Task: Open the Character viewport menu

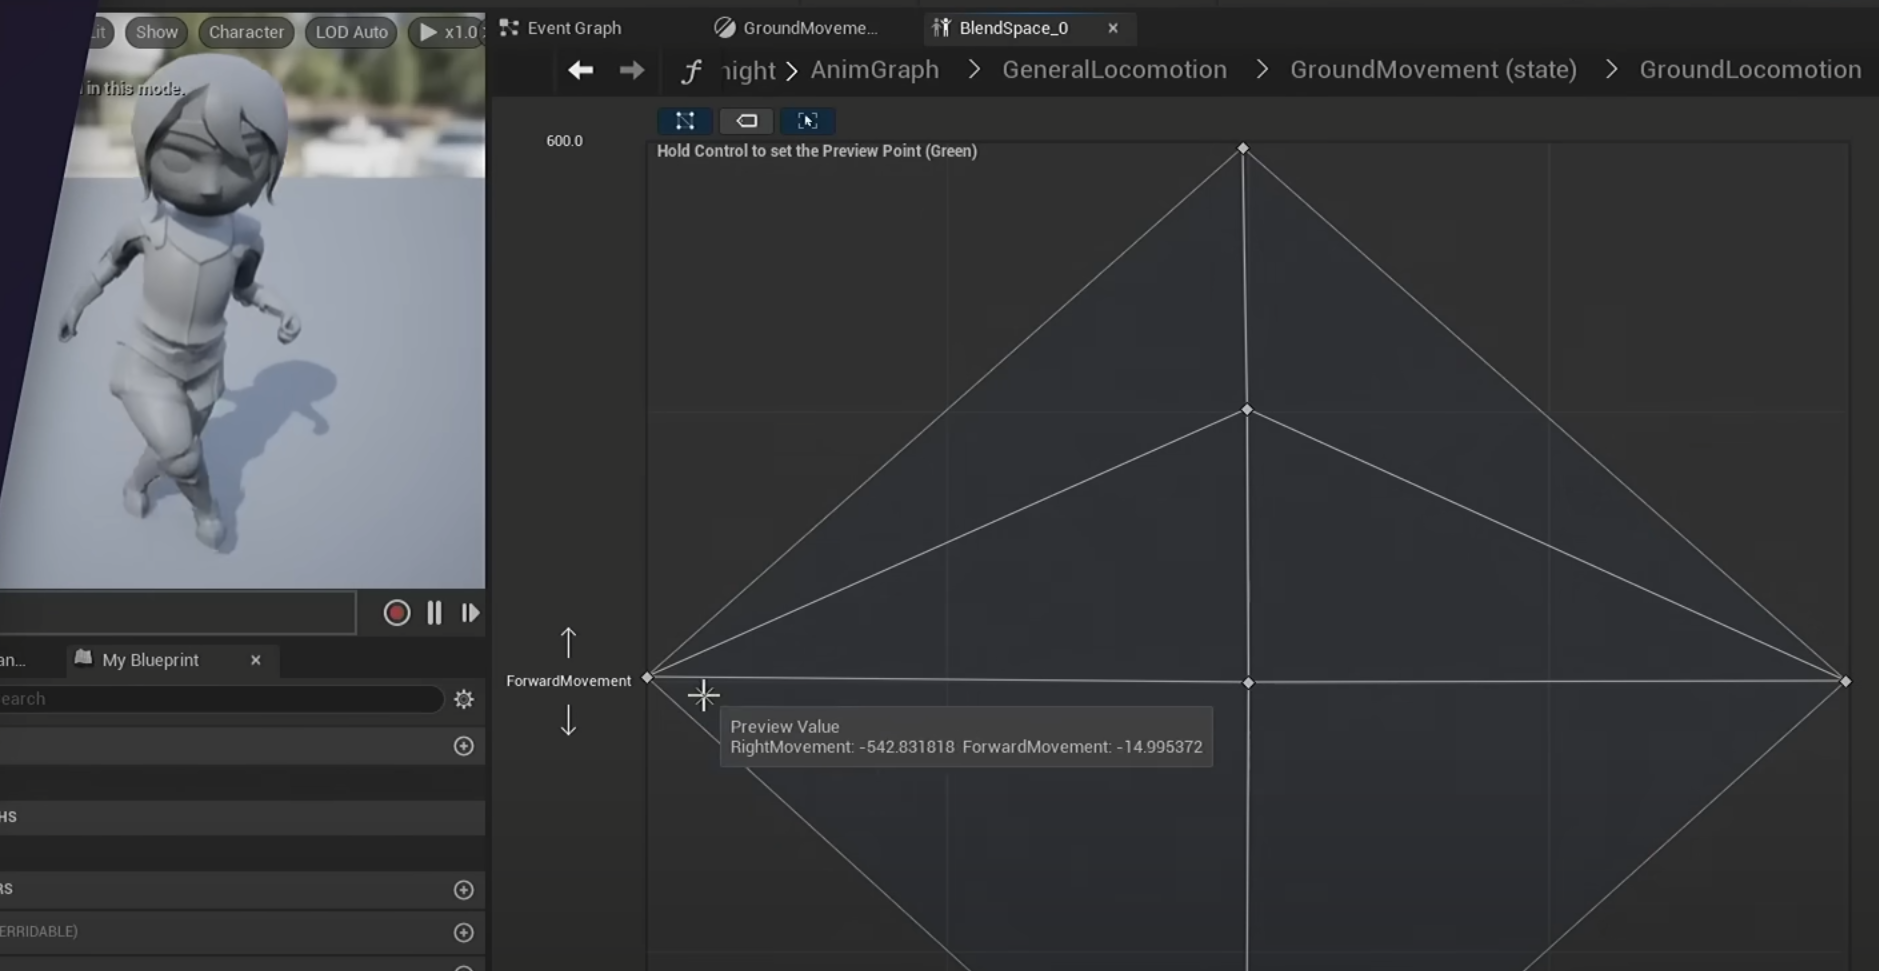Action: tap(246, 32)
